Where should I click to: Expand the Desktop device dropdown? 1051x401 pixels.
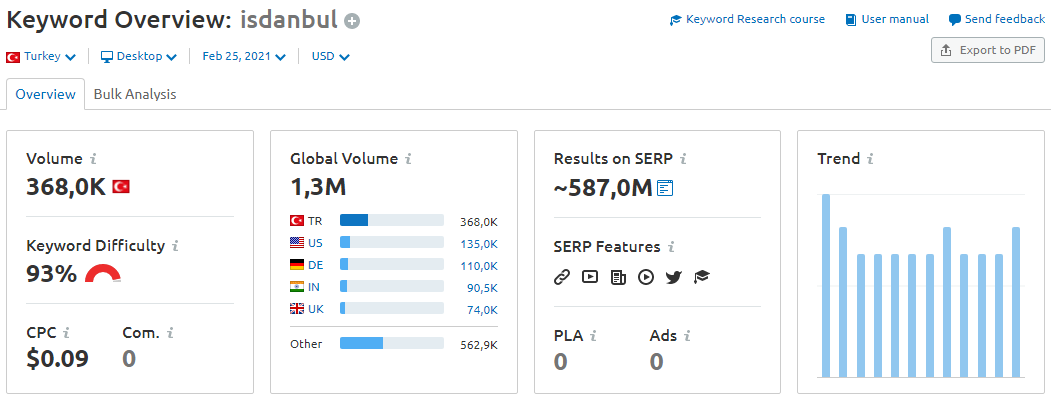pyautogui.click(x=139, y=56)
